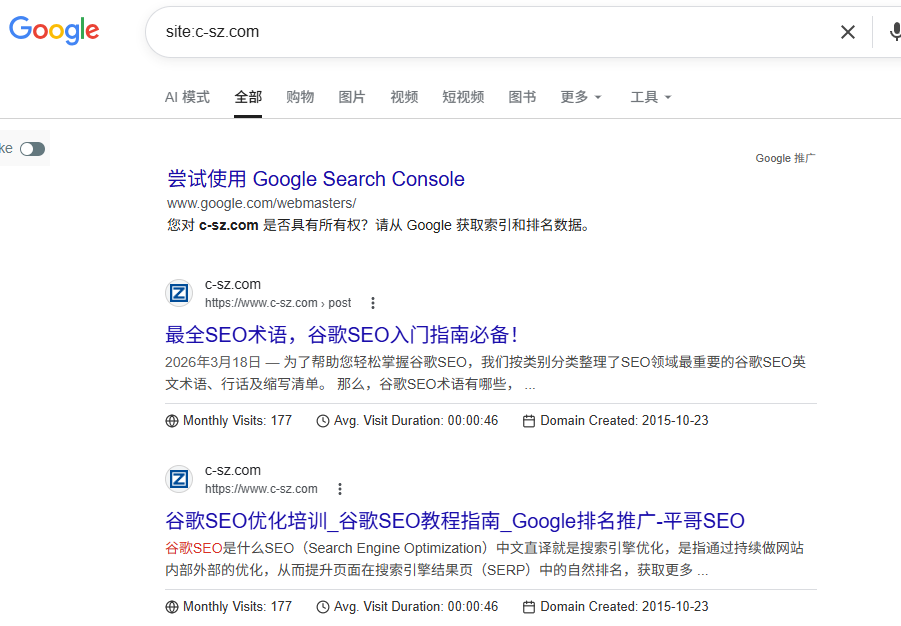Click calendar icon in first Domain Created row
The image size is (901, 626).
pyautogui.click(x=529, y=421)
